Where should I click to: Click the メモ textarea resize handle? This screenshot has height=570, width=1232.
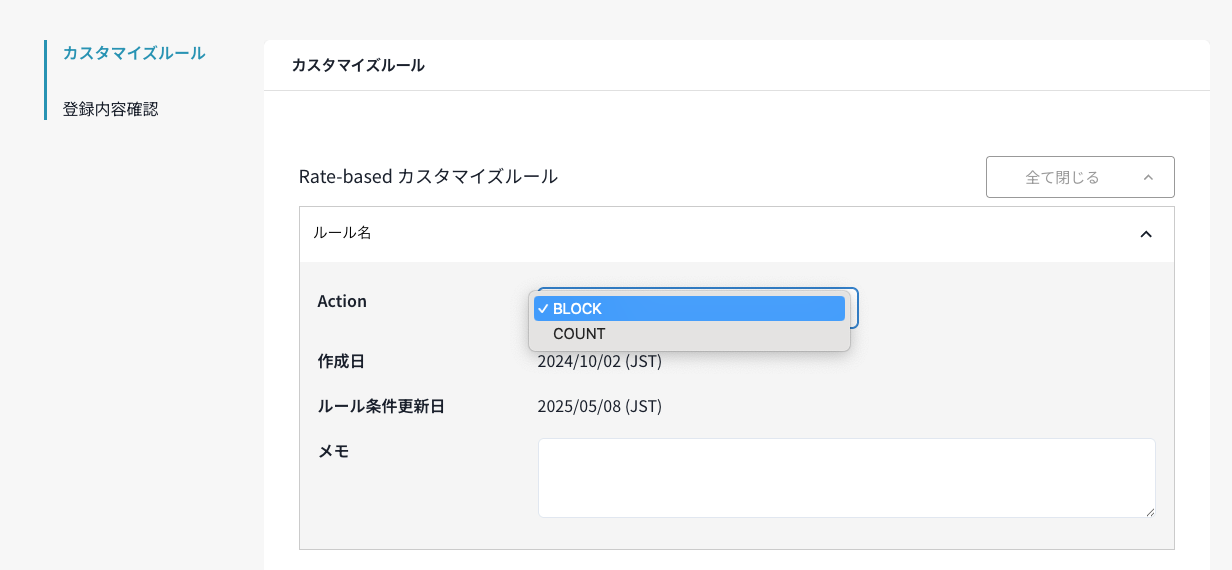tap(1149, 511)
